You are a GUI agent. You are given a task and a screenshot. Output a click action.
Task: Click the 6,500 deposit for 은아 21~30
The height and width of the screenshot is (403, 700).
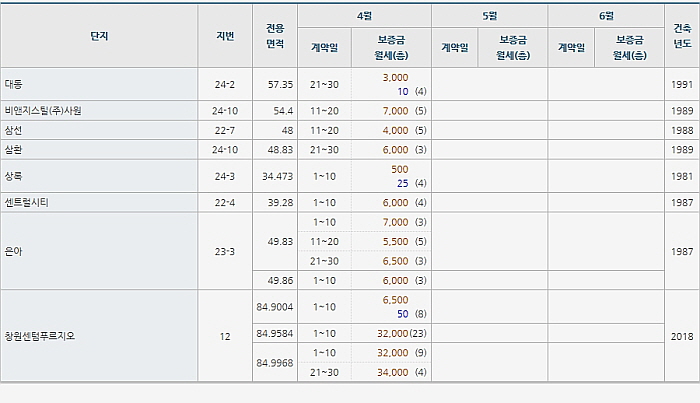[396, 261]
